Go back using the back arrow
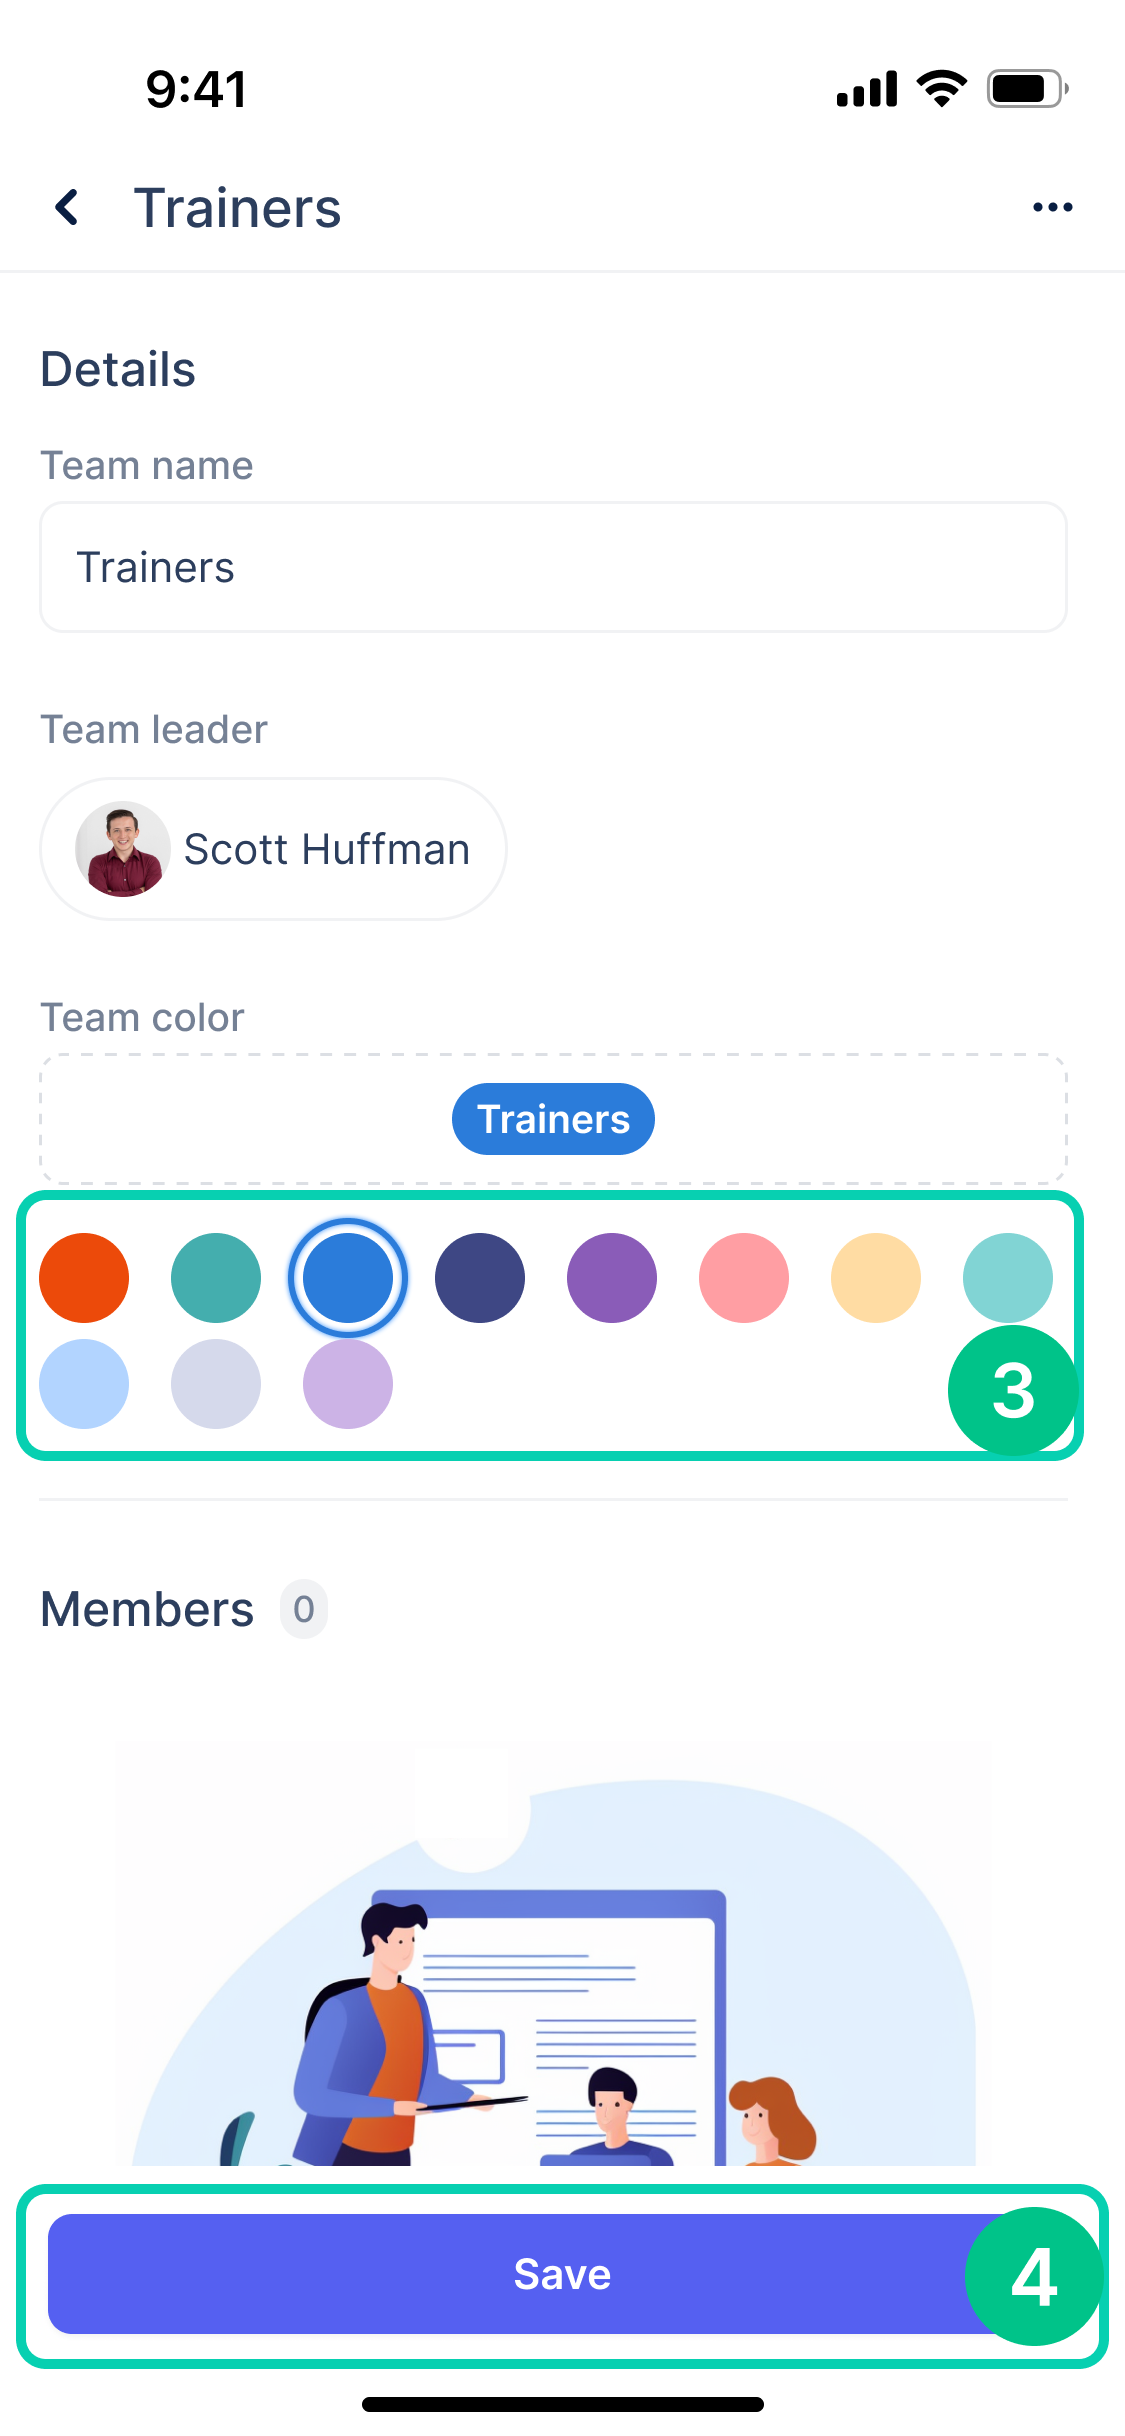The height and width of the screenshot is (2436, 1125). (x=66, y=206)
